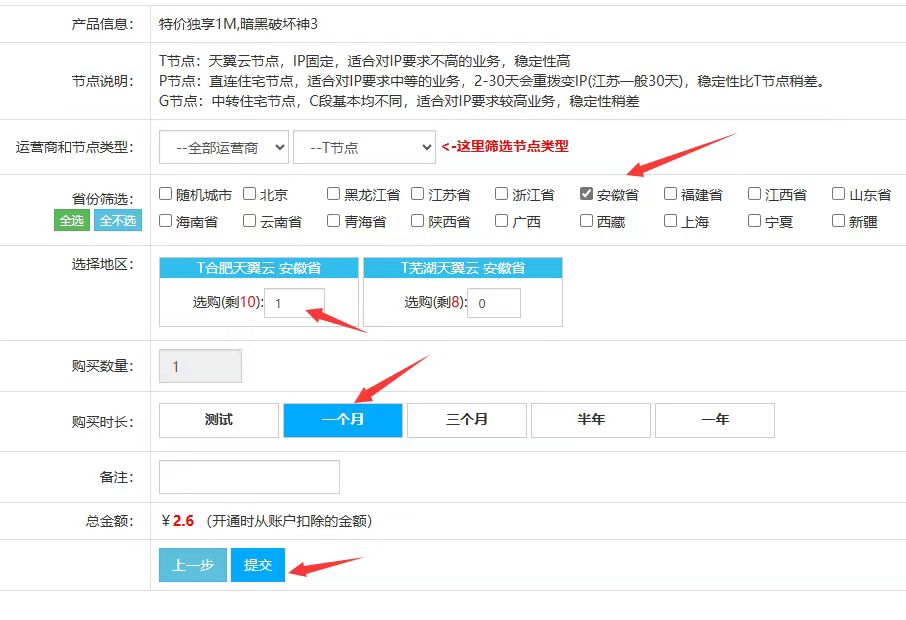Click the T合肥天翼云 quantity input field
Image resolution: width=906 pixels, height=620 pixels.
pos(295,303)
